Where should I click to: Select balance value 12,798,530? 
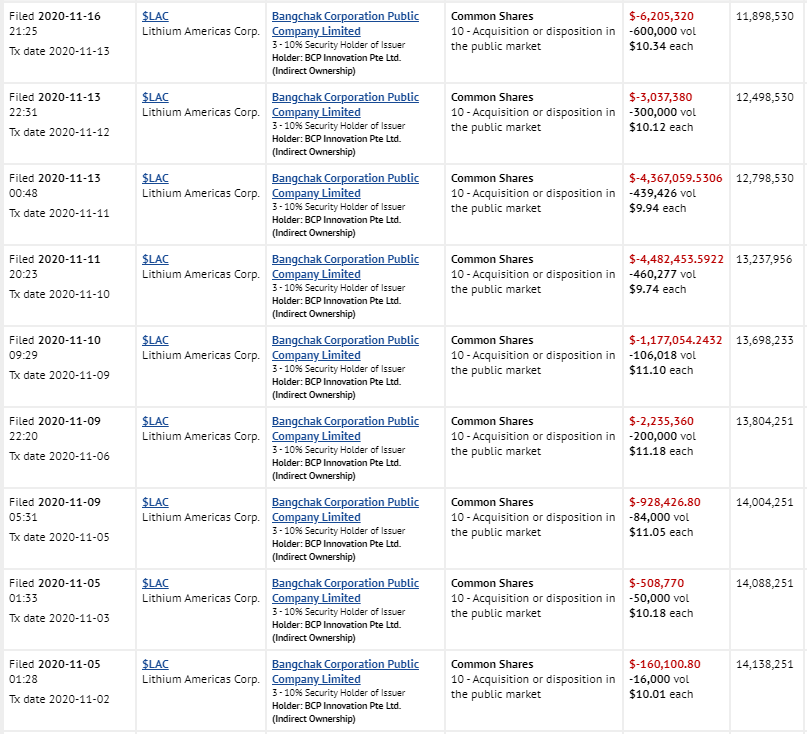point(765,178)
